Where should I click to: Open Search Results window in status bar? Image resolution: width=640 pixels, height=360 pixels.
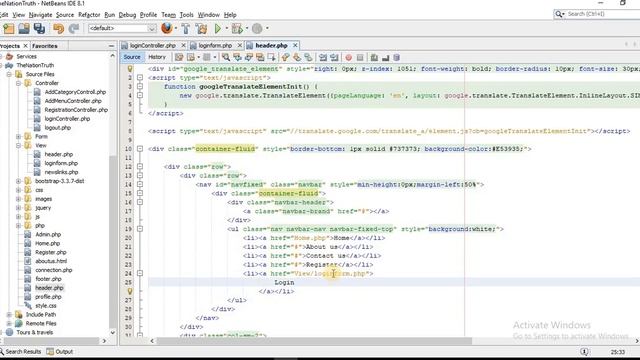(20, 351)
